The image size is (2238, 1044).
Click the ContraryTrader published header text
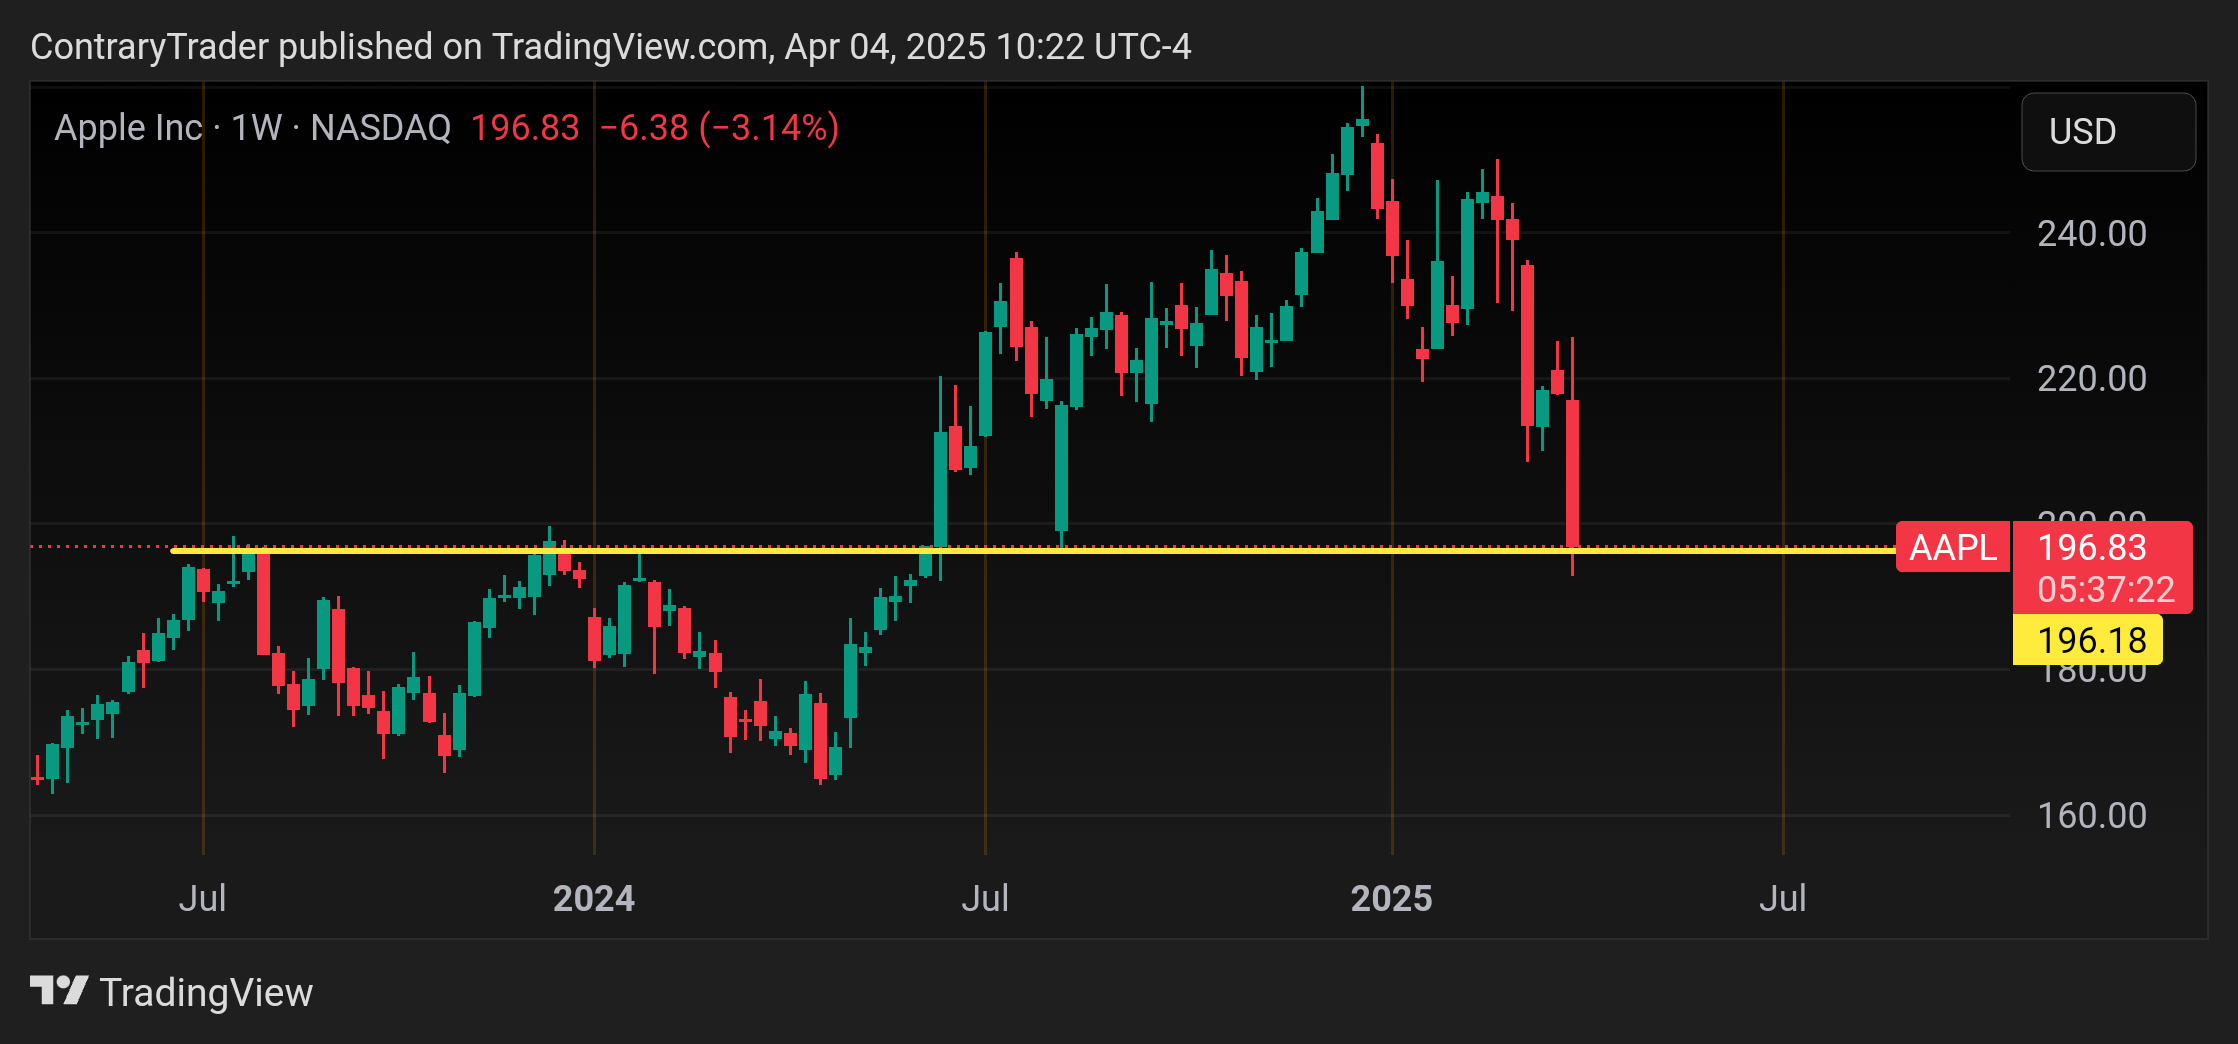611,46
